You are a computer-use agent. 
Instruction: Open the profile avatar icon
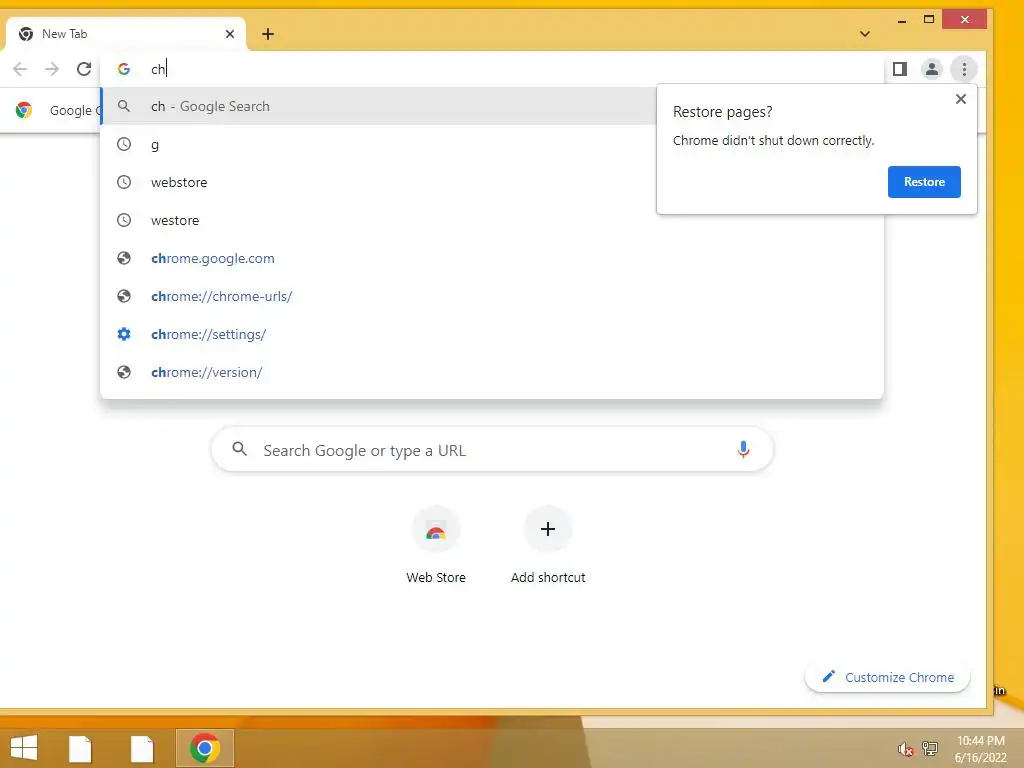932,69
